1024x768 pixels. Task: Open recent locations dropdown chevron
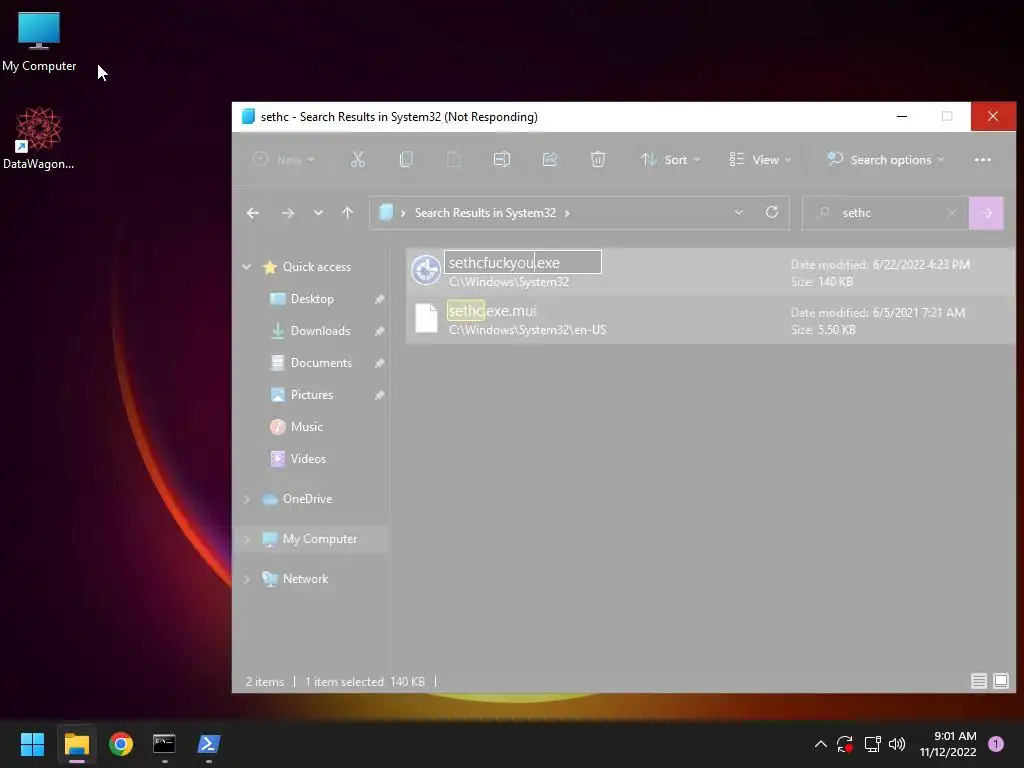click(318, 213)
